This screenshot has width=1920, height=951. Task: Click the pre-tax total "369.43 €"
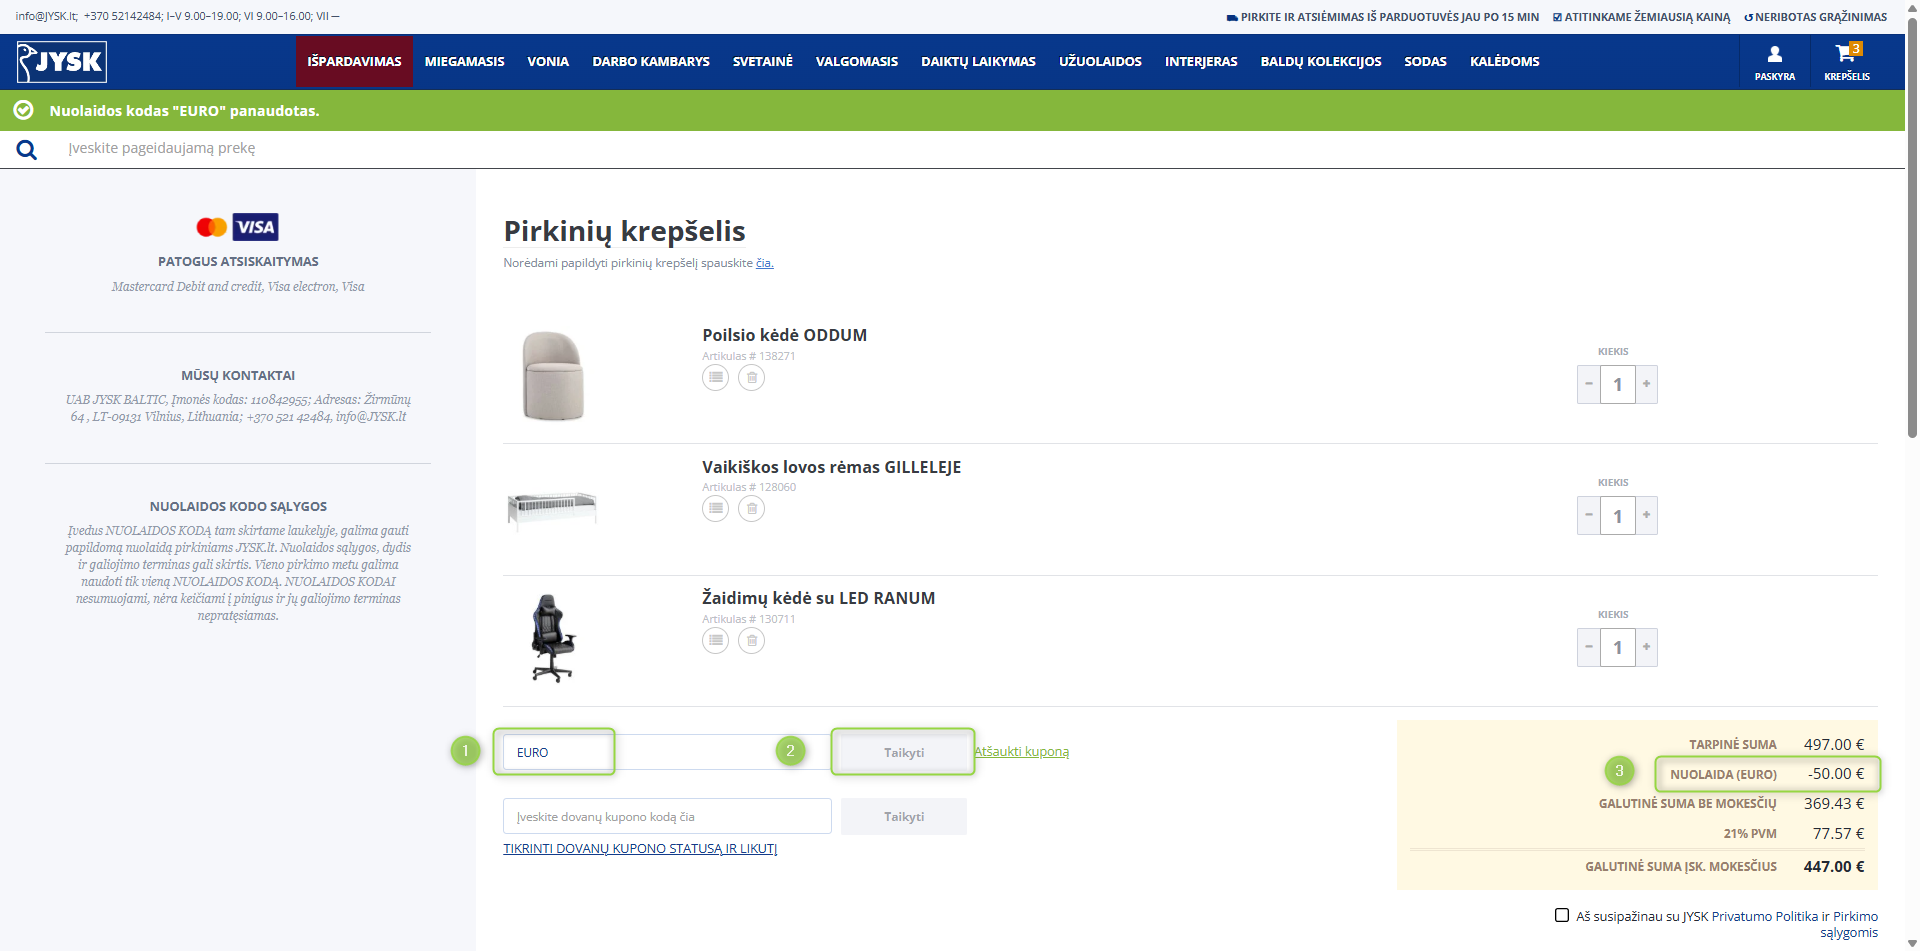(1834, 804)
